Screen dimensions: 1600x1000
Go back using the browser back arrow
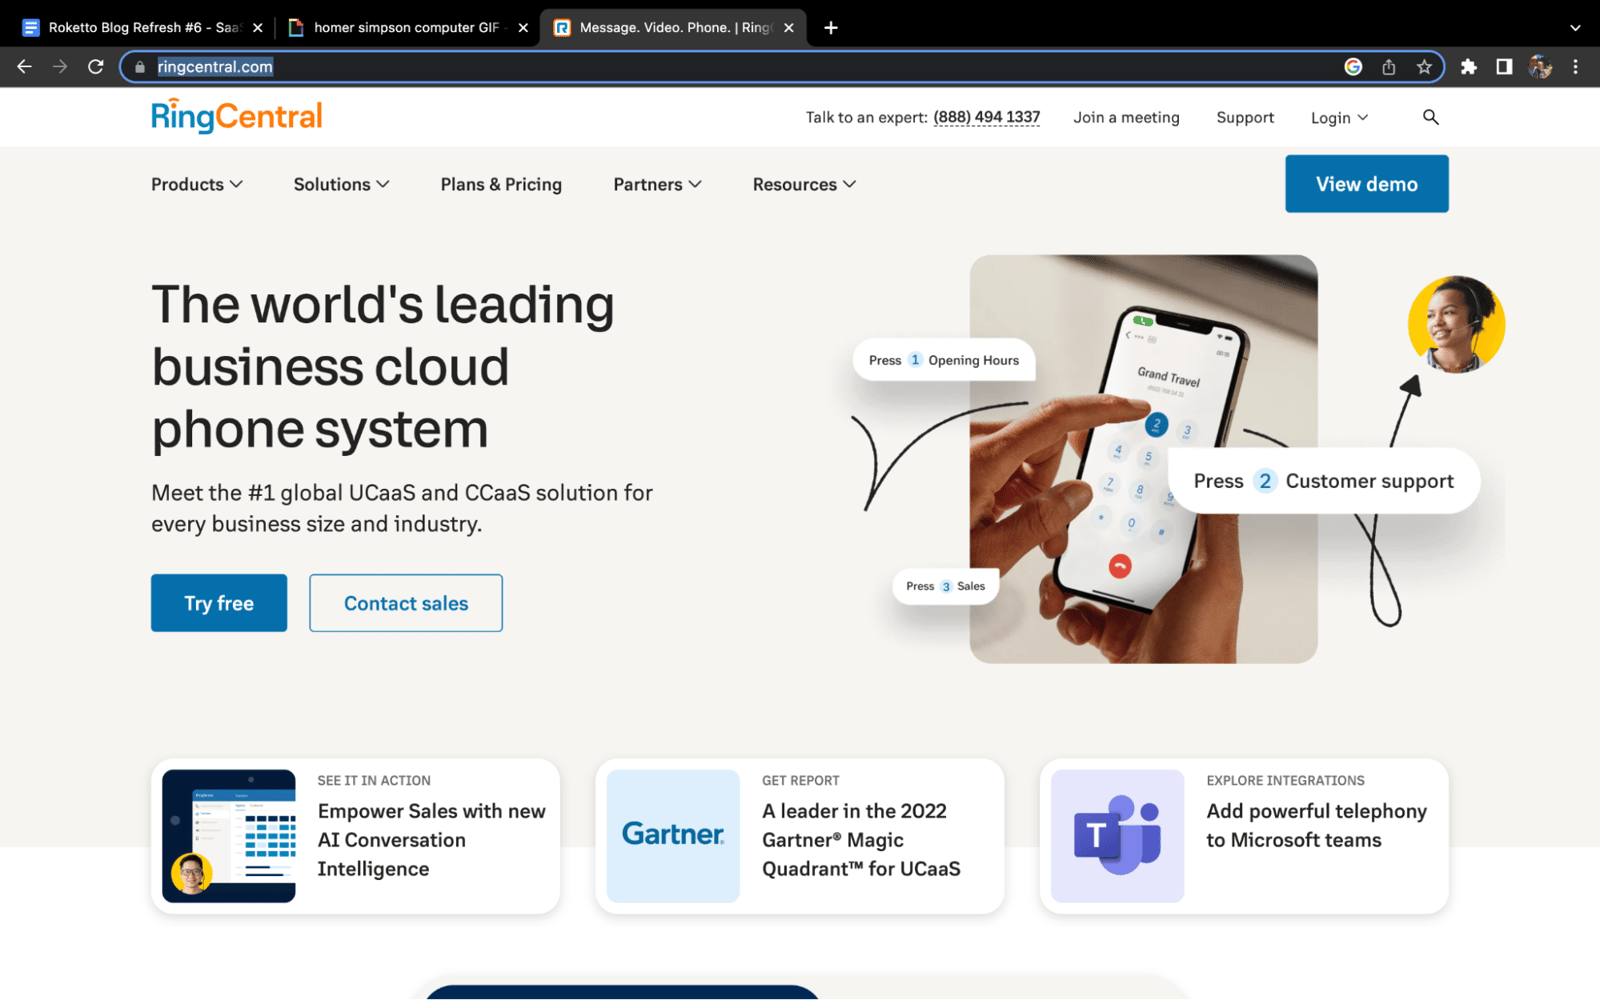click(24, 67)
